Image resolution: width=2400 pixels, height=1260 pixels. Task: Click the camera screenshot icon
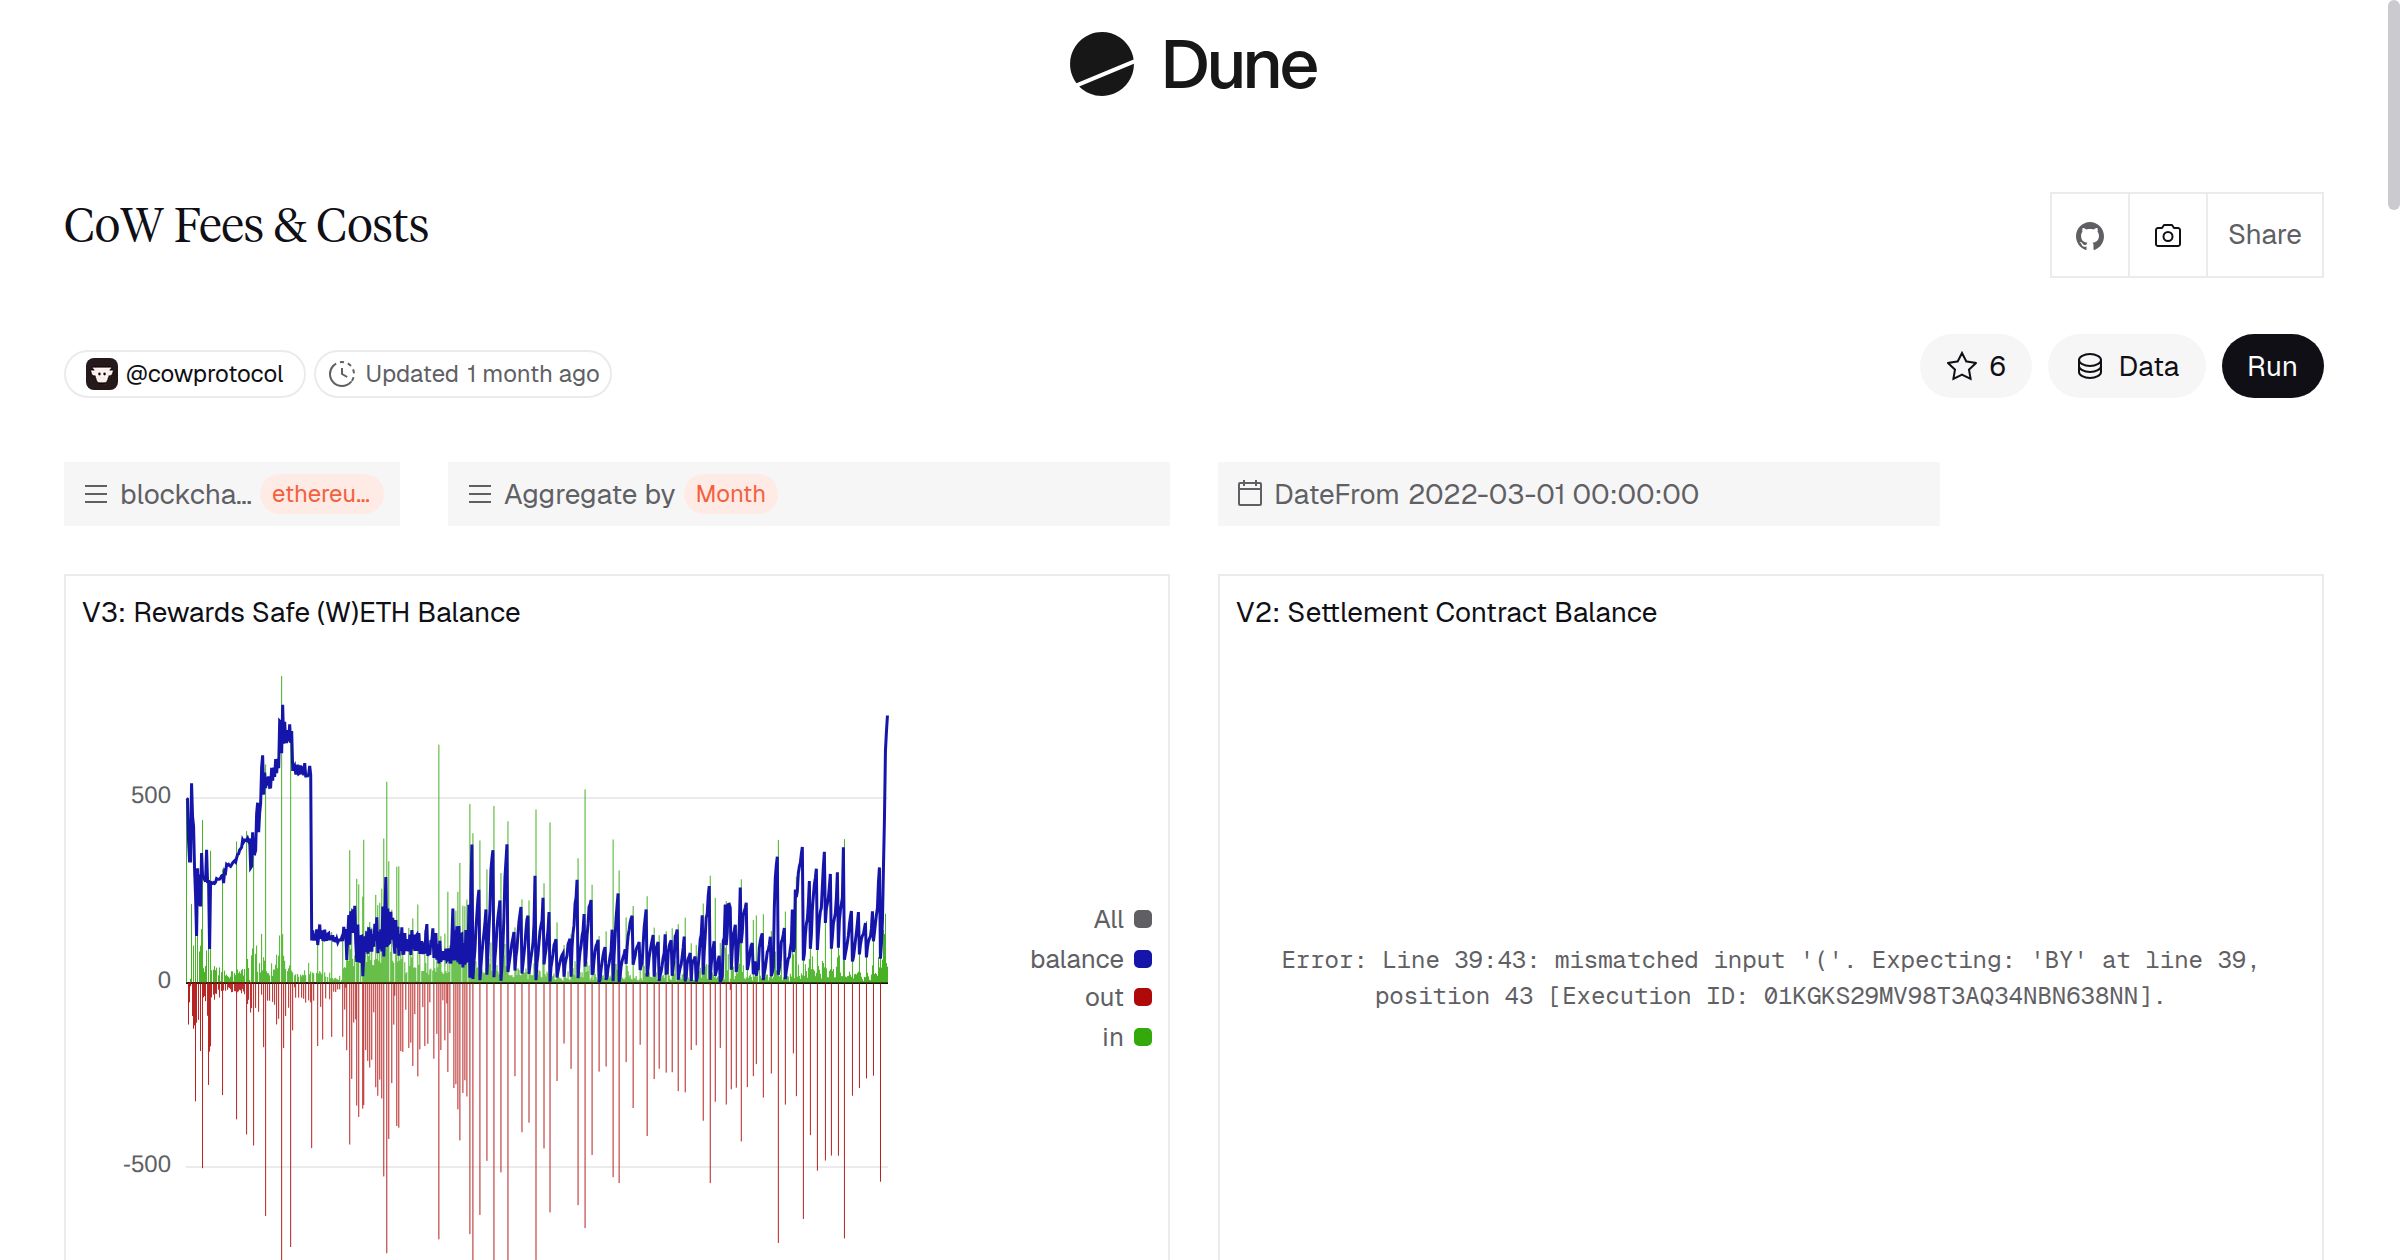2166,234
